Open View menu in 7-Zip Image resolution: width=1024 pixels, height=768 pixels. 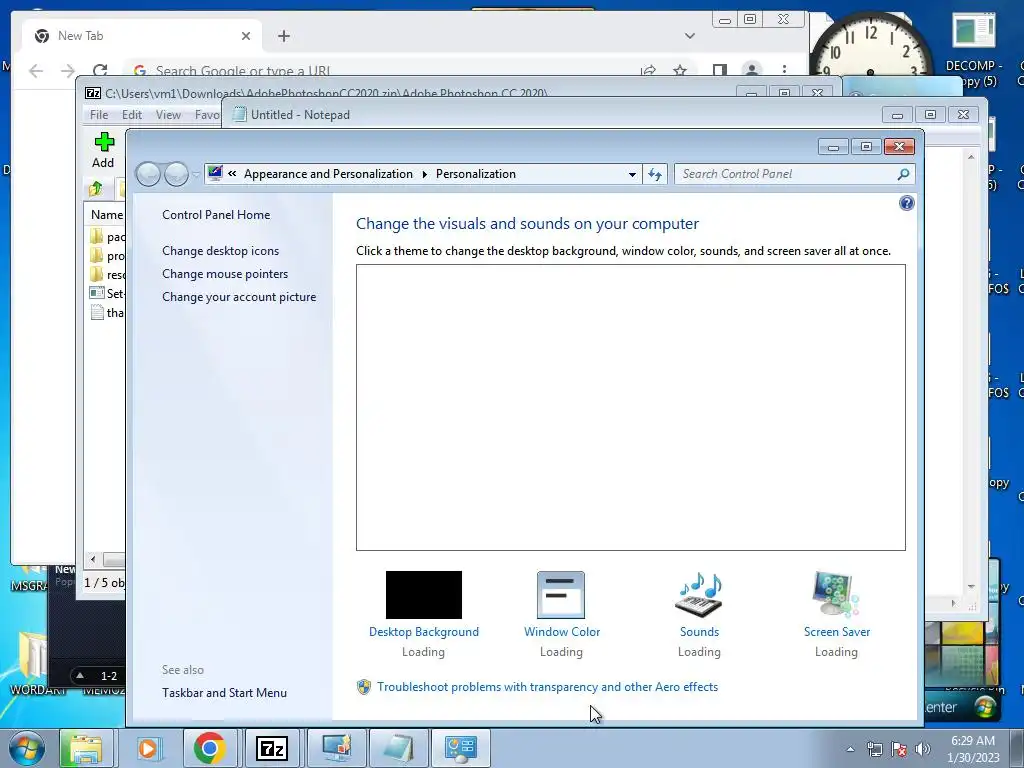coord(168,115)
